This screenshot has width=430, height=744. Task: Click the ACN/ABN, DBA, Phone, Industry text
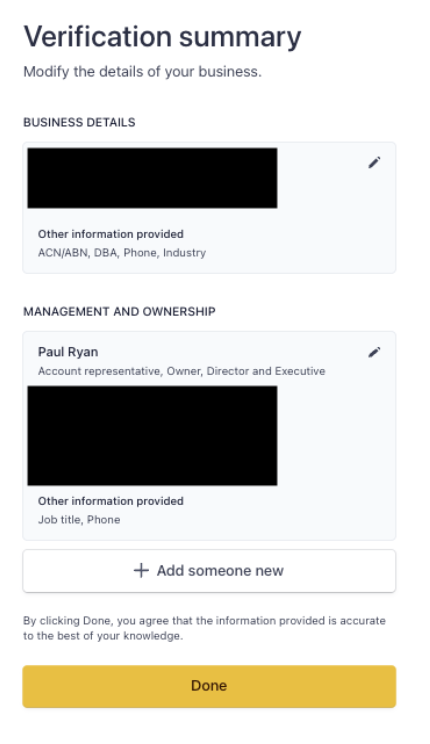click(122, 252)
